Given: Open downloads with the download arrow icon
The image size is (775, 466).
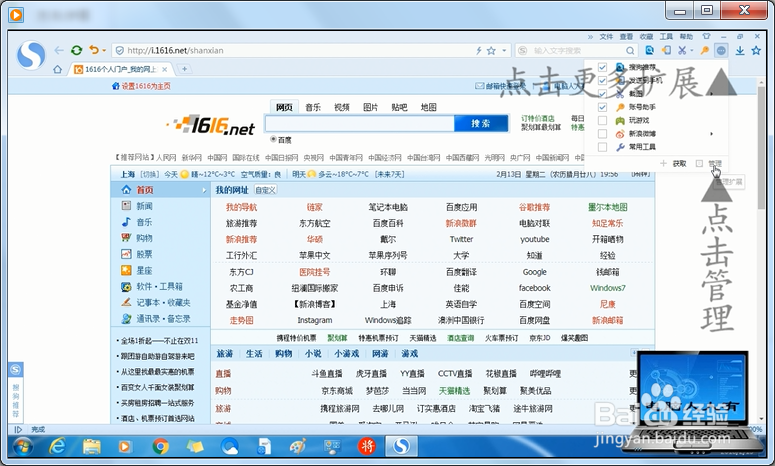Looking at the screenshot, I should [740, 50].
